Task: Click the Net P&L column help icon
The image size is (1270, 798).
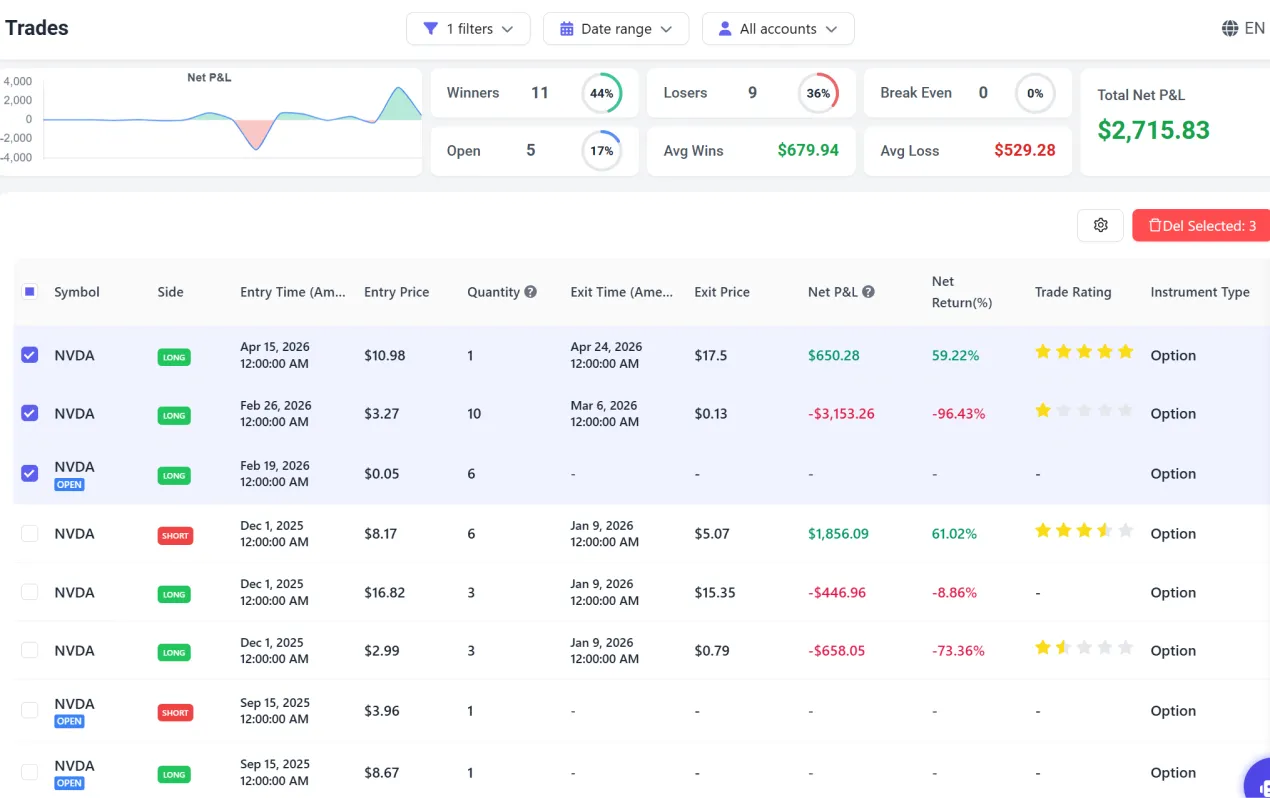Action: pos(869,292)
